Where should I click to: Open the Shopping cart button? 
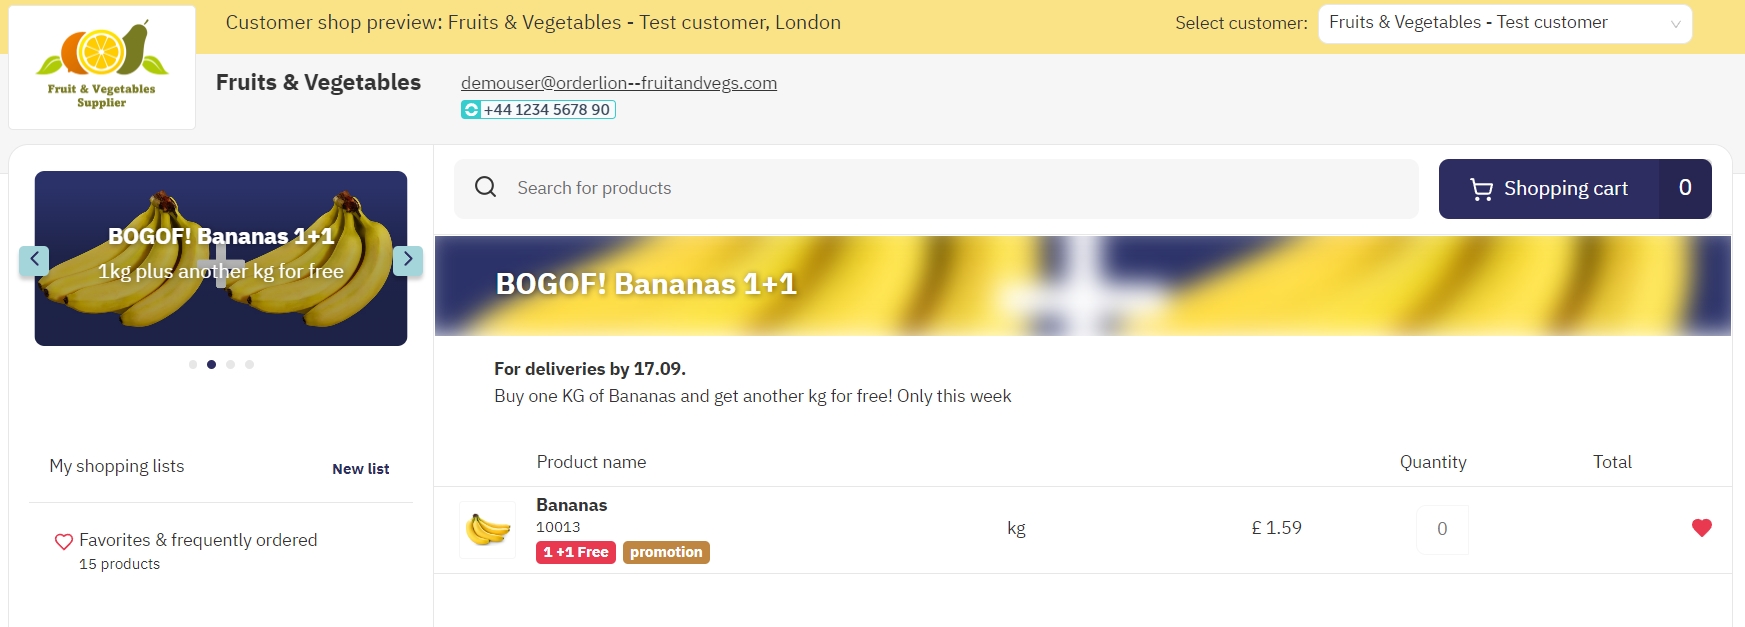pyautogui.click(x=1574, y=189)
